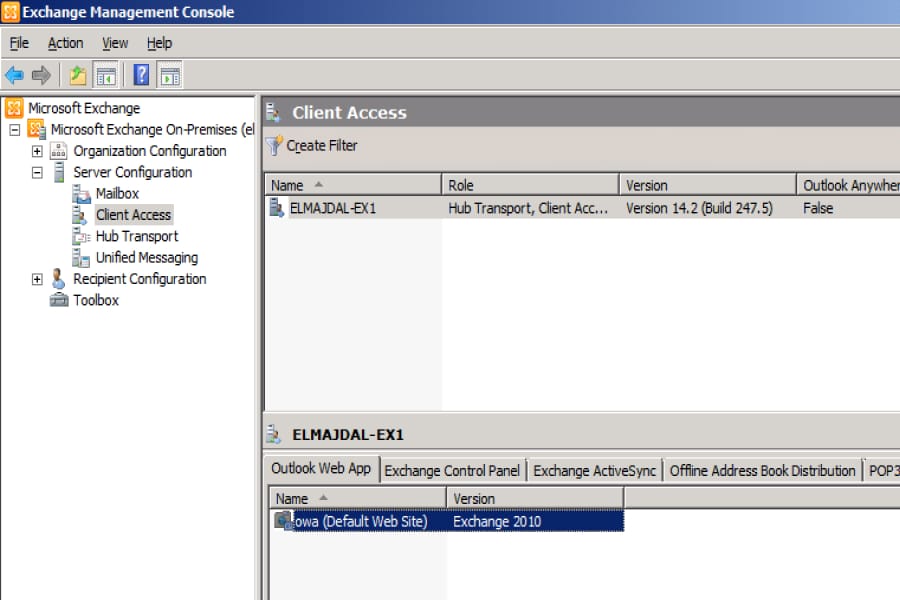
Task: Click the Client Access header icon
Action: [x=274, y=113]
